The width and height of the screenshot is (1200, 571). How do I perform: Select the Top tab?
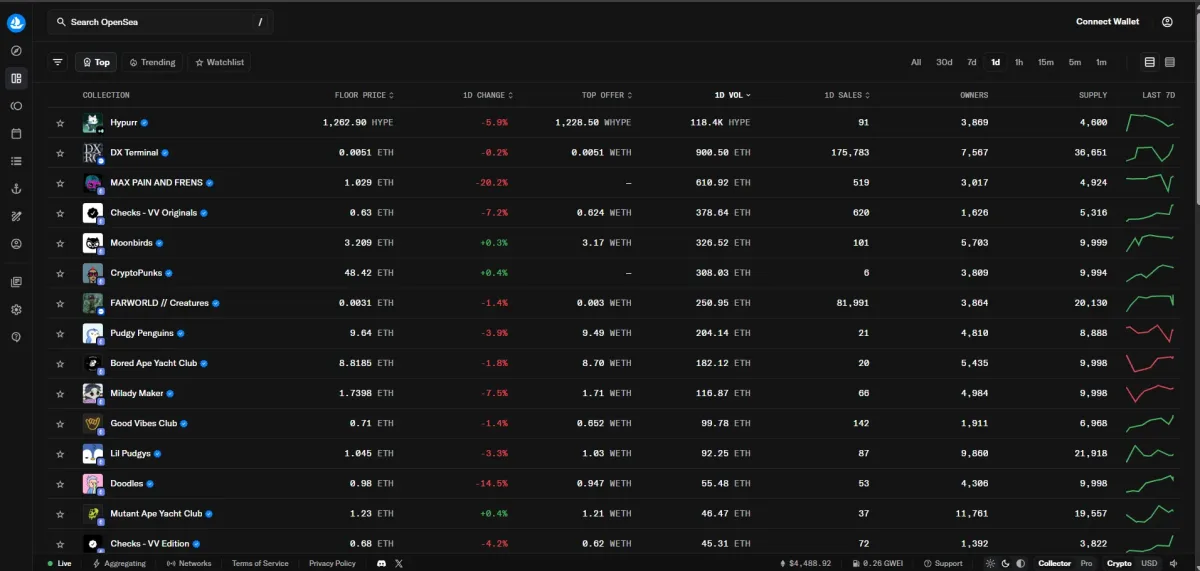click(96, 62)
